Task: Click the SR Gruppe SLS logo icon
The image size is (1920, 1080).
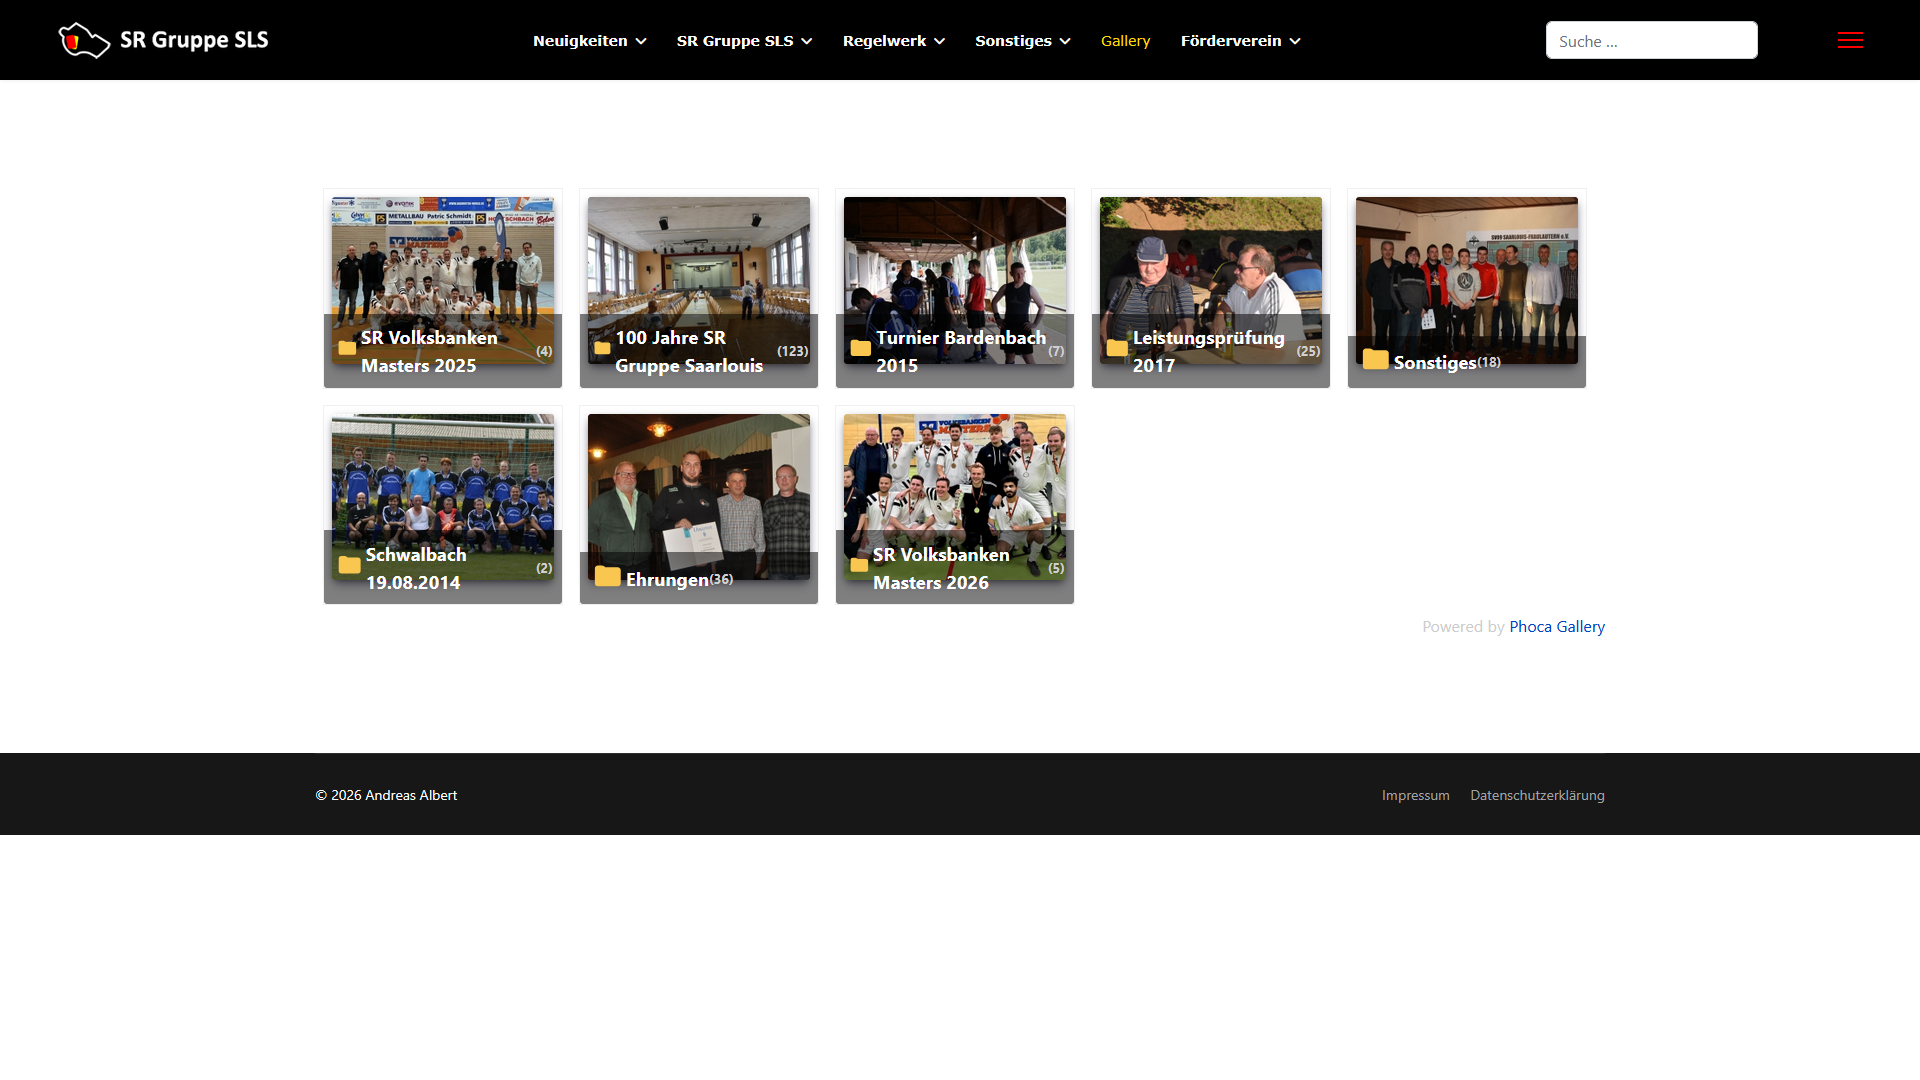Action: pos(84,40)
